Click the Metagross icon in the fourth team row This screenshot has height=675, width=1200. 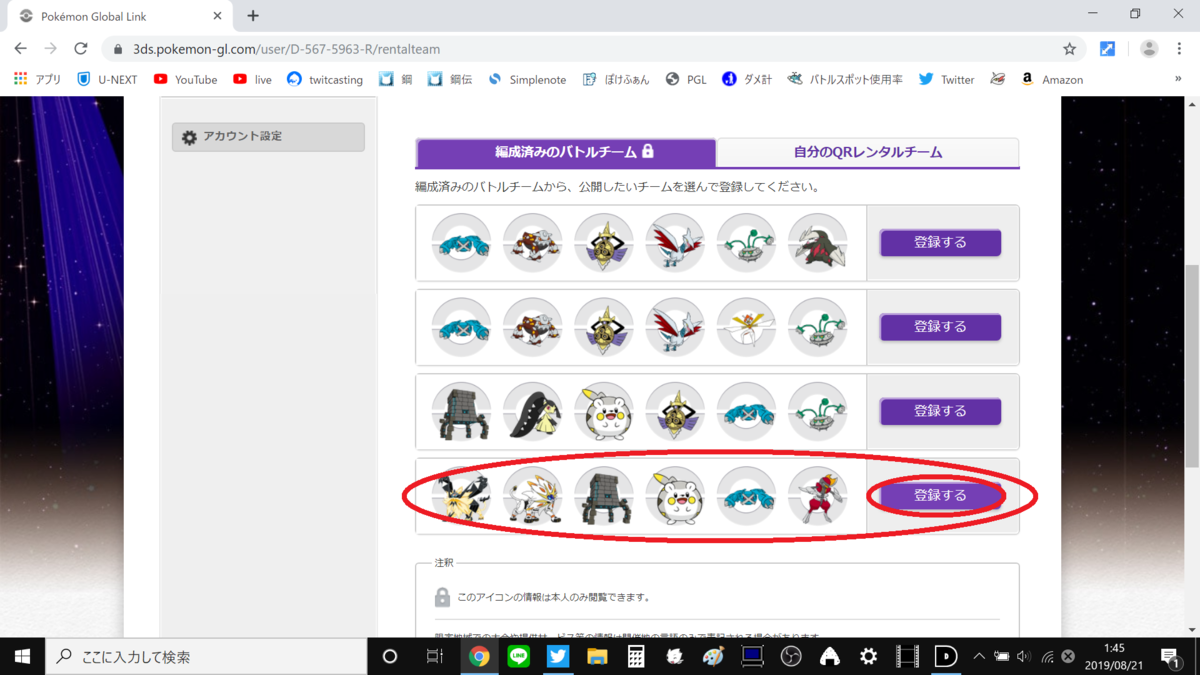coord(747,495)
